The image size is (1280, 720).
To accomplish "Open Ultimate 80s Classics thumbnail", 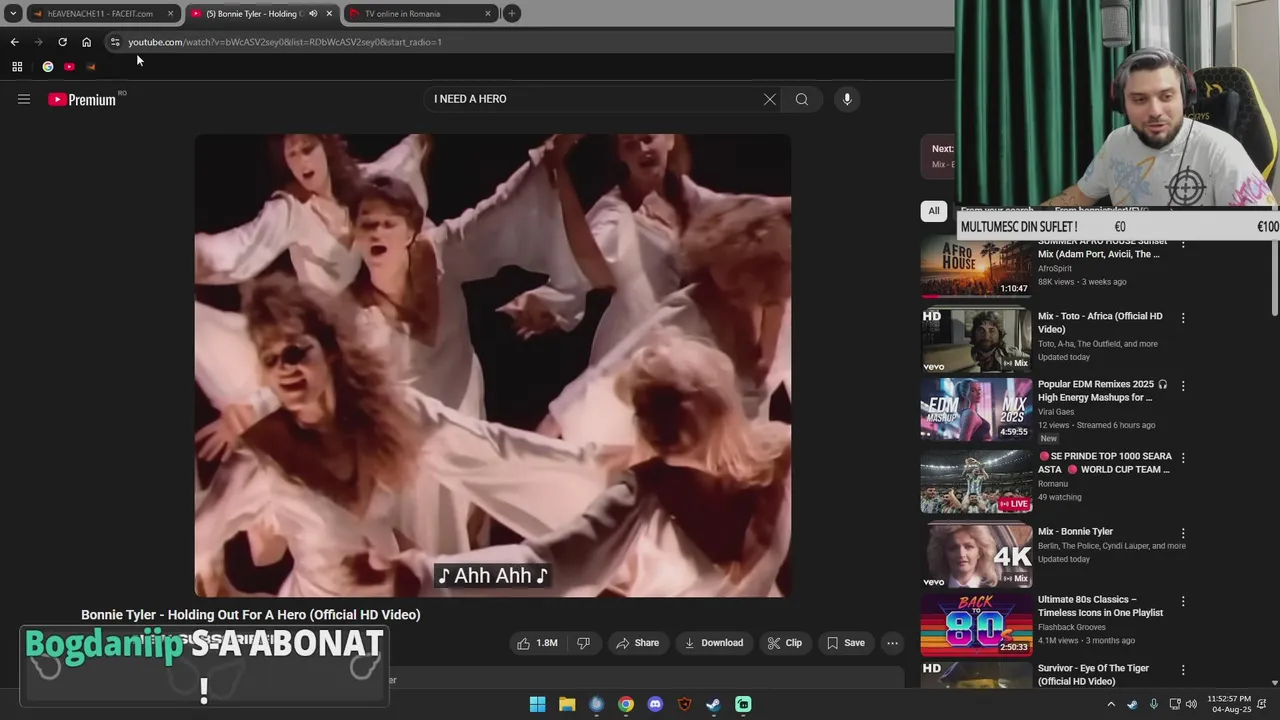I will coord(976,624).
